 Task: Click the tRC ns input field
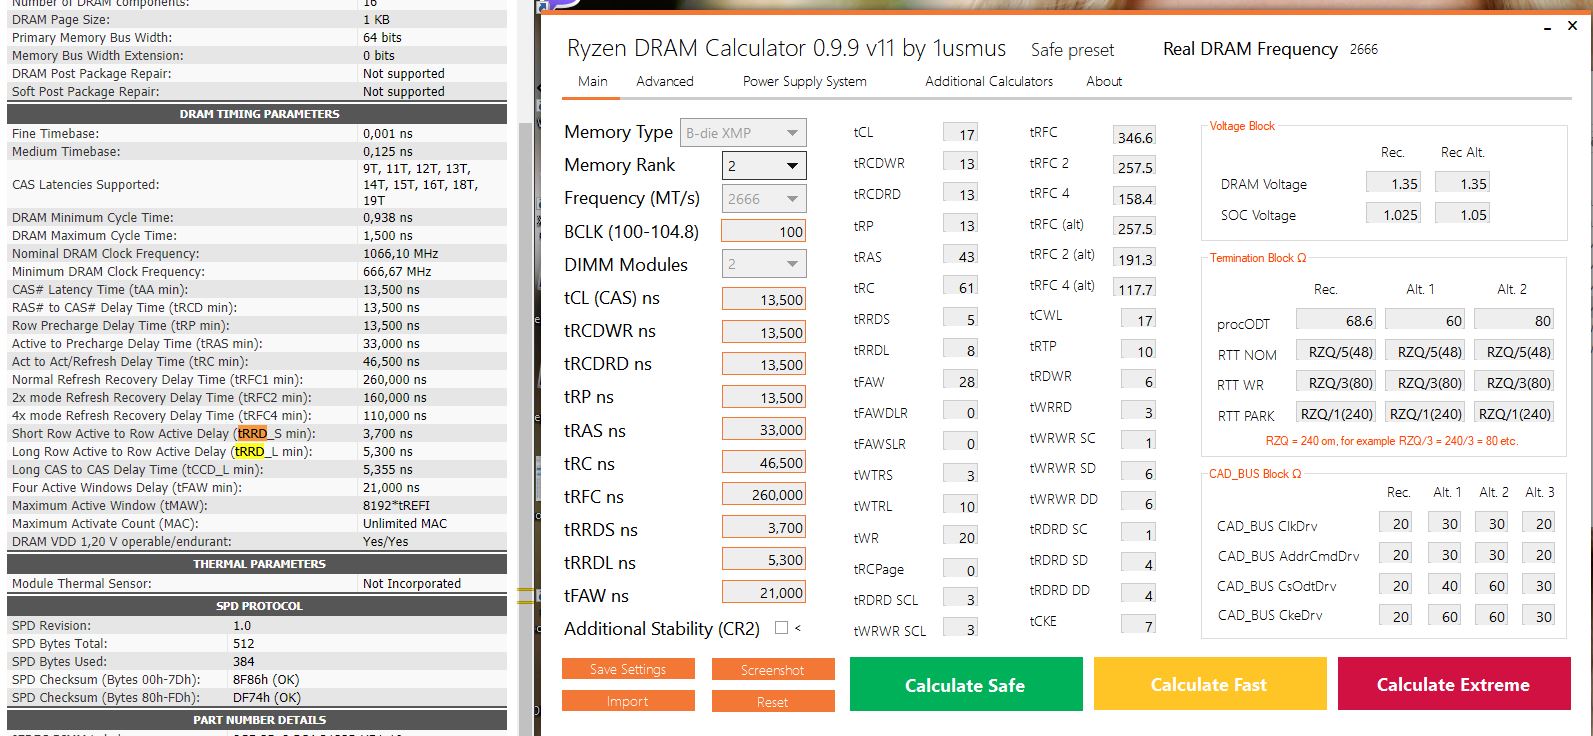764,463
